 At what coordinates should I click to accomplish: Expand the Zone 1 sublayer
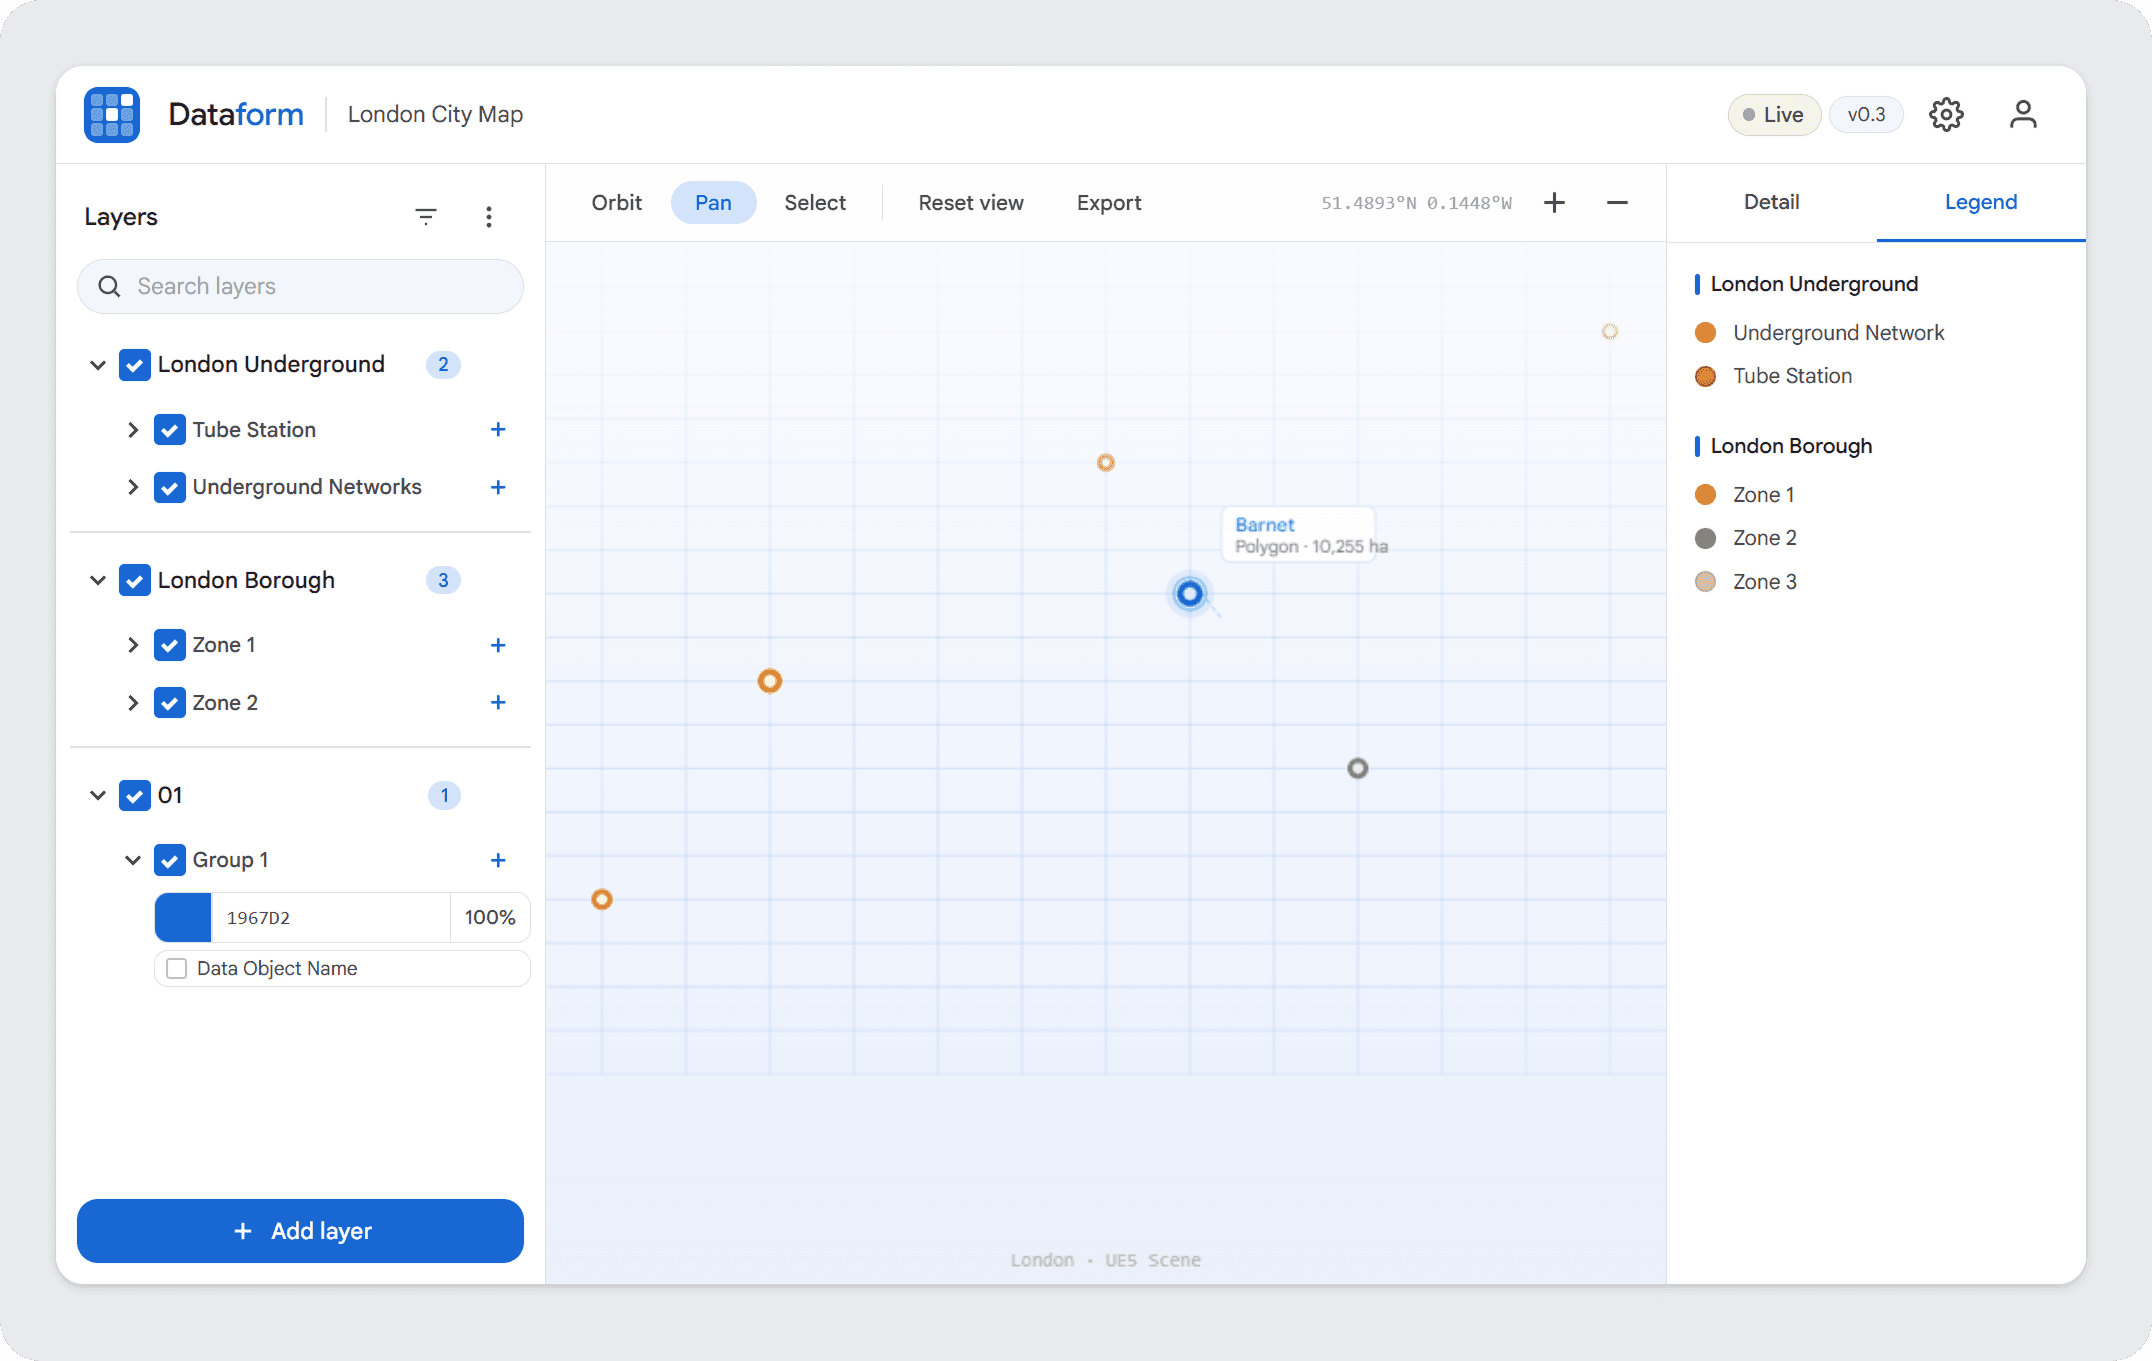pyautogui.click(x=133, y=645)
